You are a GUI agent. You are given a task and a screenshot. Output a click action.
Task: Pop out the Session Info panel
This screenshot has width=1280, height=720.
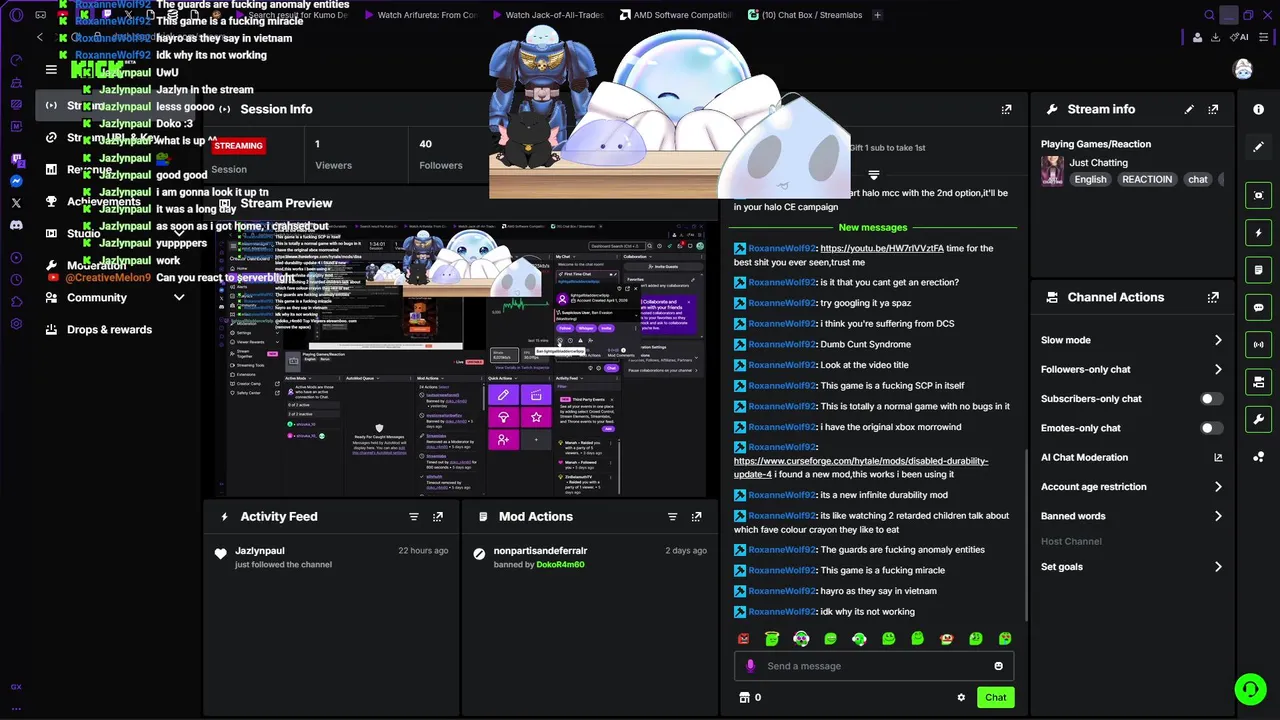tap(1006, 109)
